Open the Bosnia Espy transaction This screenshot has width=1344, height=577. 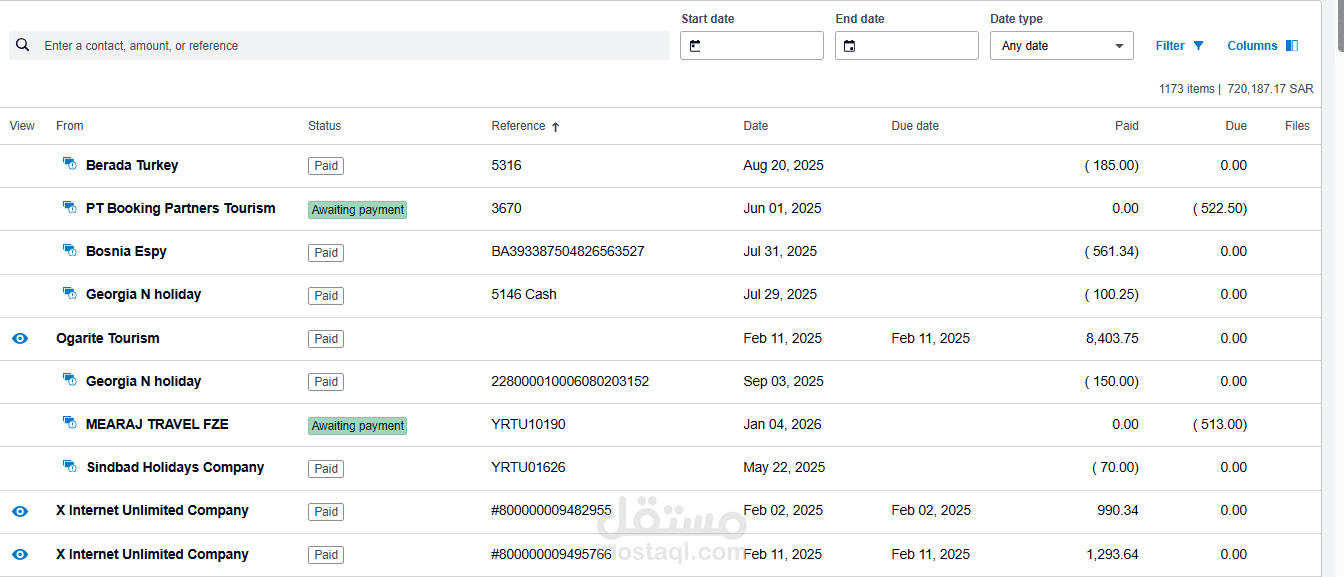[x=126, y=251]
